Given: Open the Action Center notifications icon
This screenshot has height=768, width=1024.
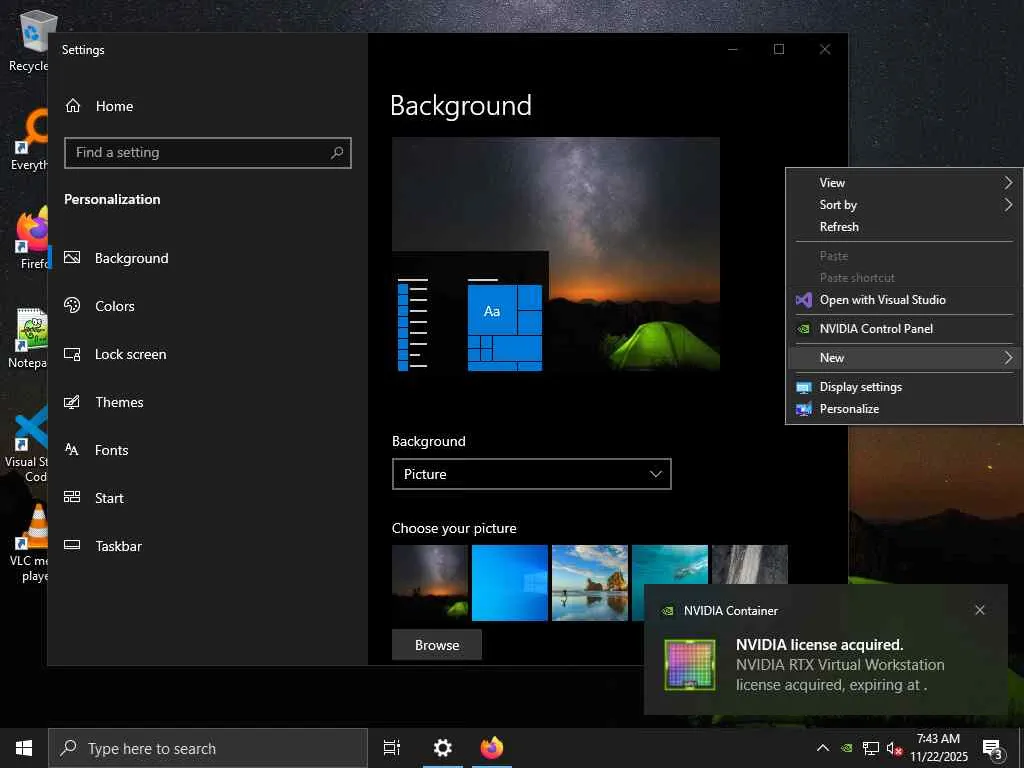Looking at the screenshot, I should point(993,748).
